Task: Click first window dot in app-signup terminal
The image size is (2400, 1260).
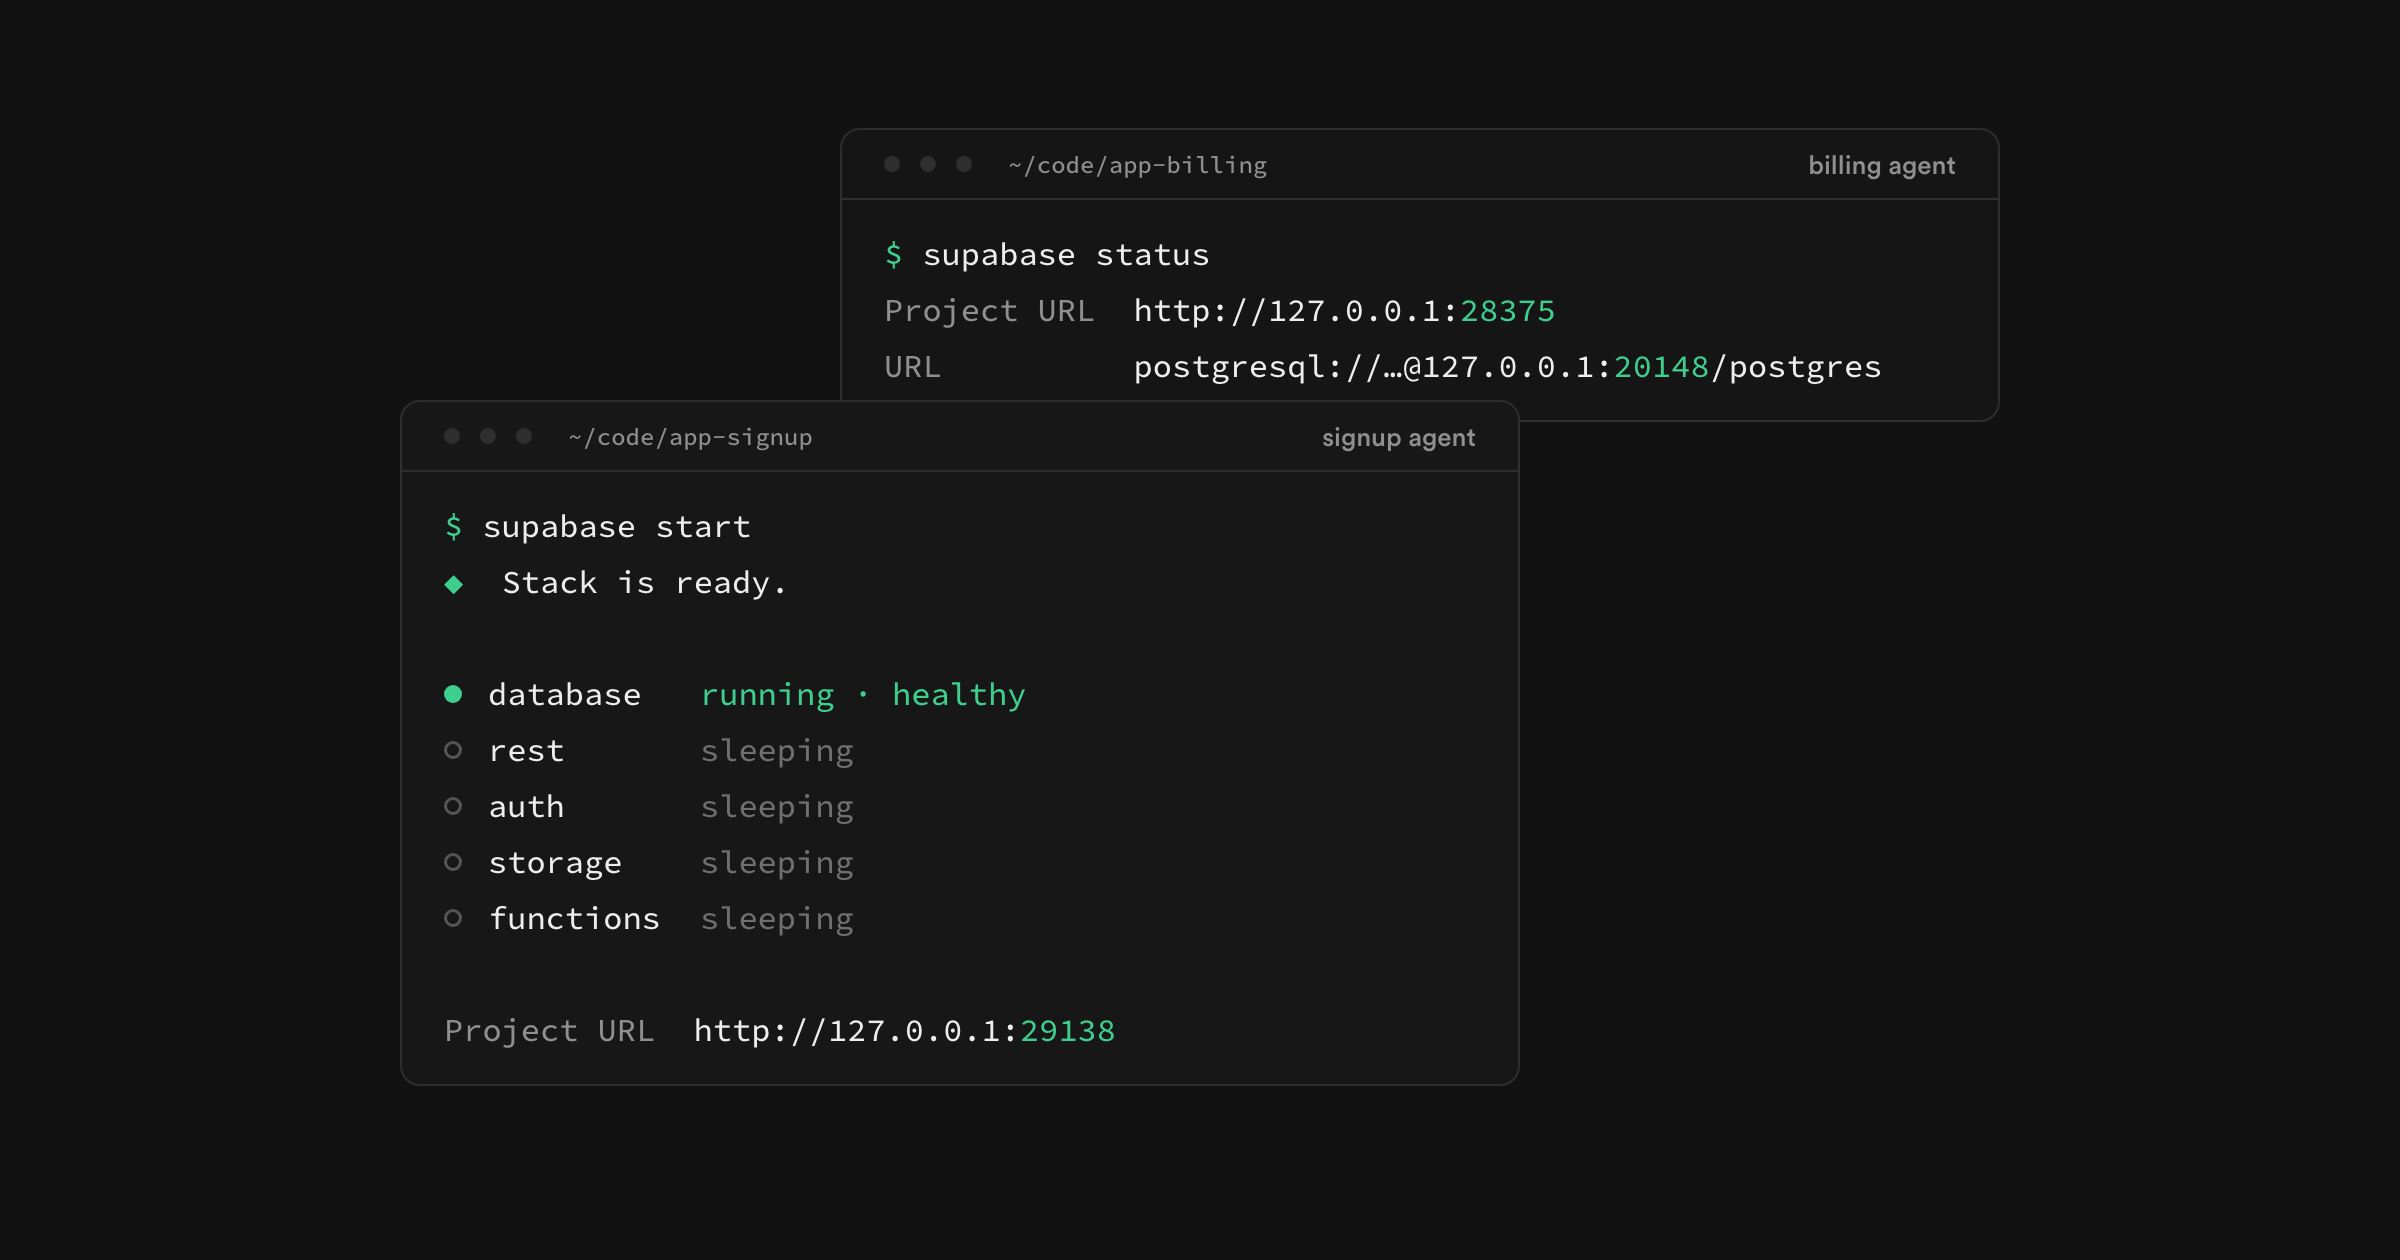Action: tap(452, 436)
